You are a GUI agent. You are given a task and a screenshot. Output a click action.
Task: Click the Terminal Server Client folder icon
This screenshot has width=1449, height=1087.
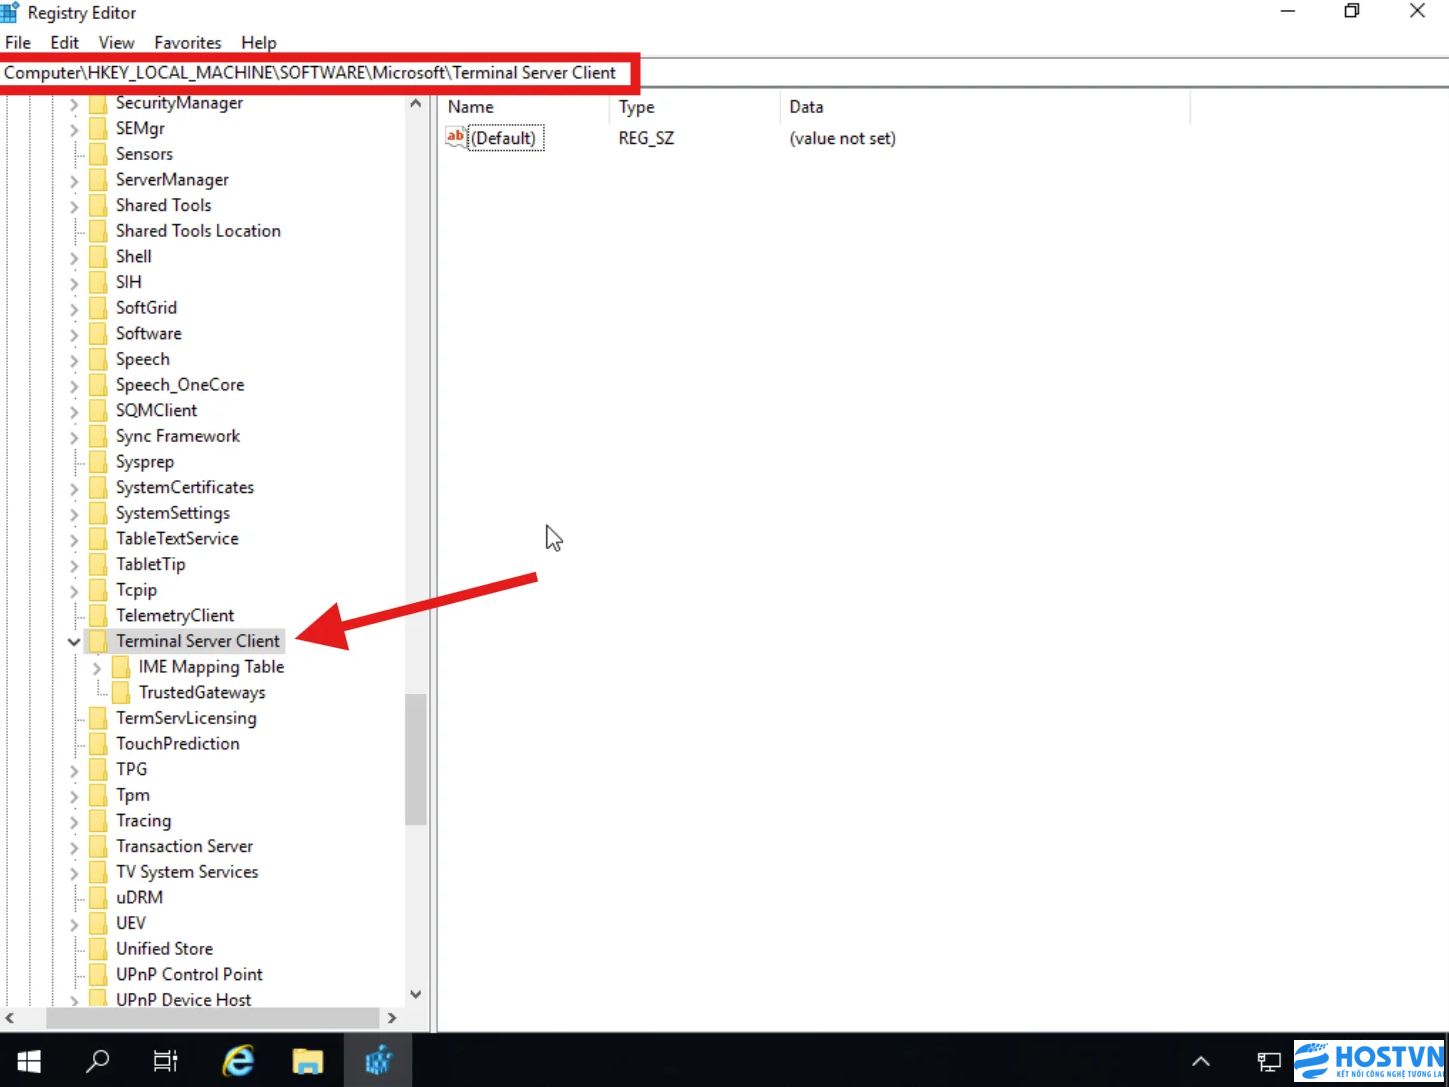(x=98, y=641)
